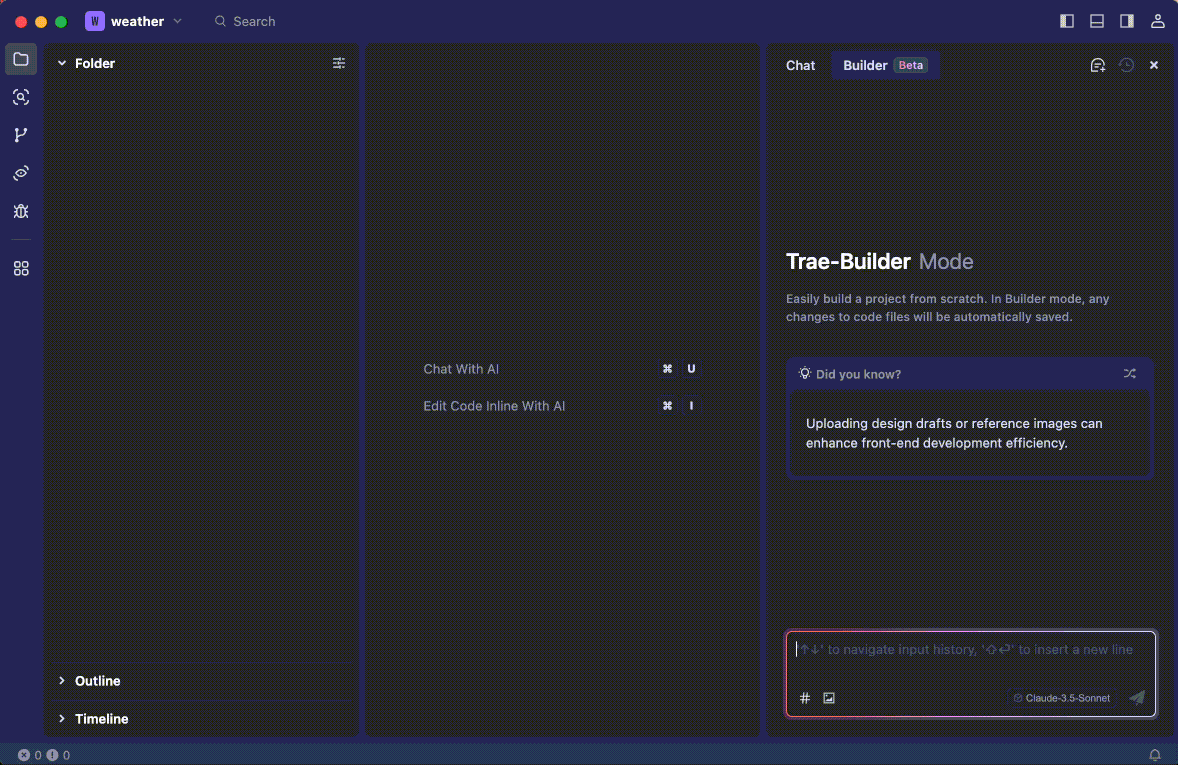
Task: Click the Edit Code Inline With AI entry
Action: (494, 406)
